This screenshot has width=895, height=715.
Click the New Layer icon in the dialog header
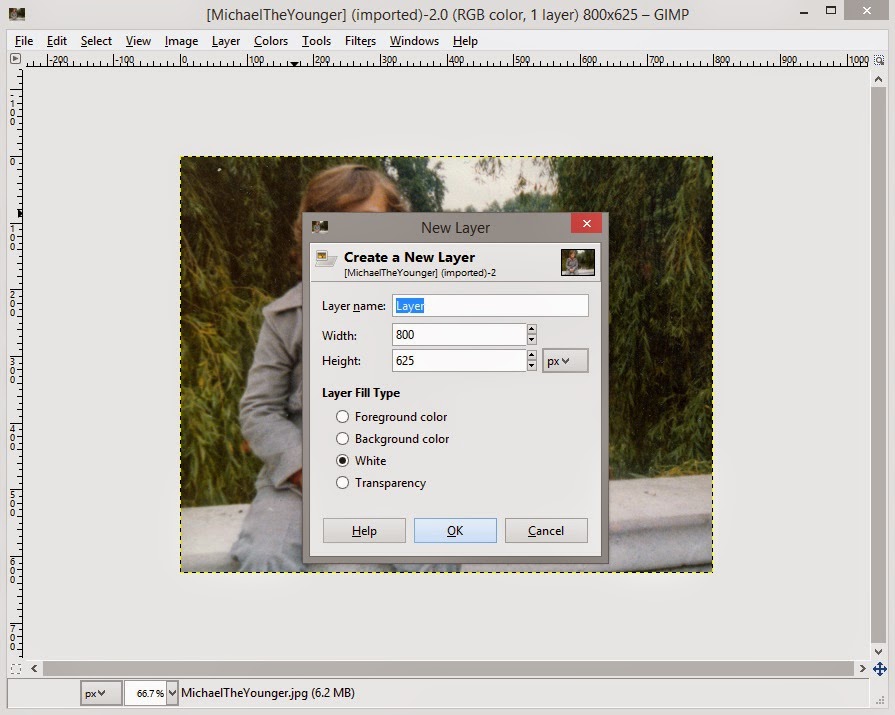point(324,258)
